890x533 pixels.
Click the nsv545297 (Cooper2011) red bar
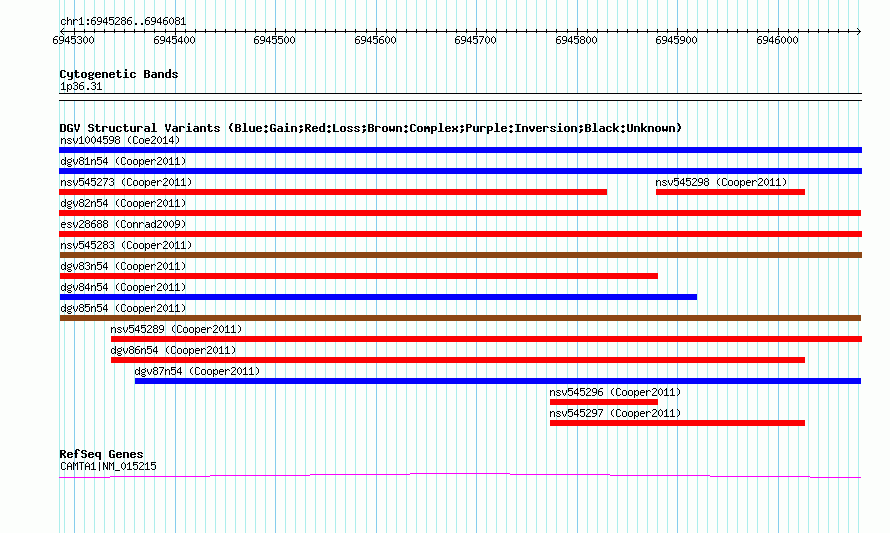tap(678, 423)
